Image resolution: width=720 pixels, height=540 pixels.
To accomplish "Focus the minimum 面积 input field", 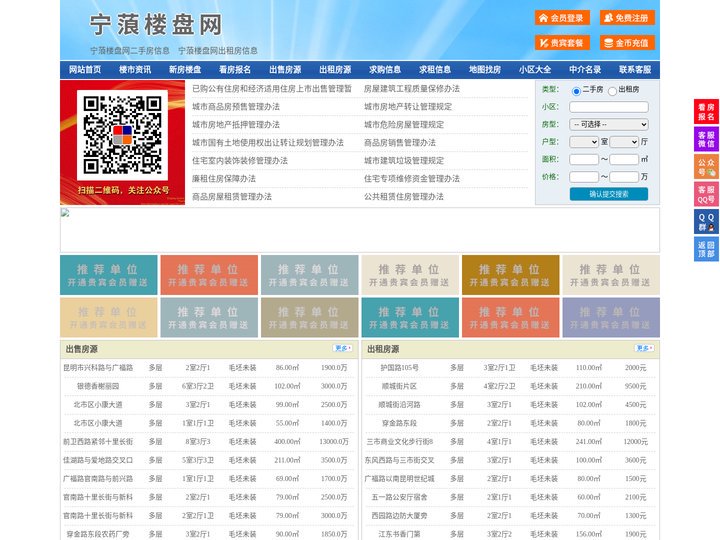I will coord(584,159).
